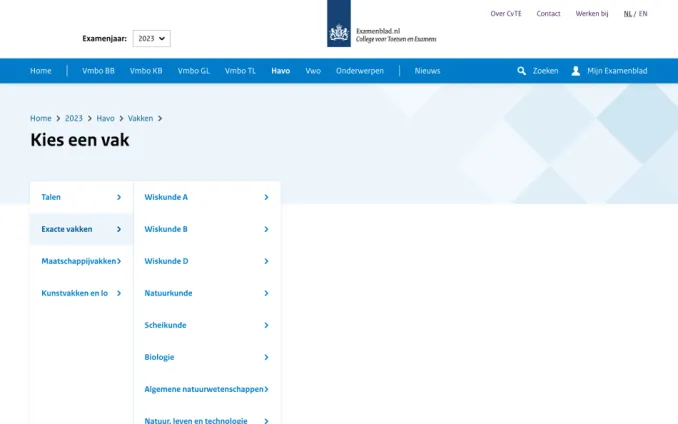Expand Kunstvakken en lo category
Viewport: 678px width, 424px height.
(81, 293)
